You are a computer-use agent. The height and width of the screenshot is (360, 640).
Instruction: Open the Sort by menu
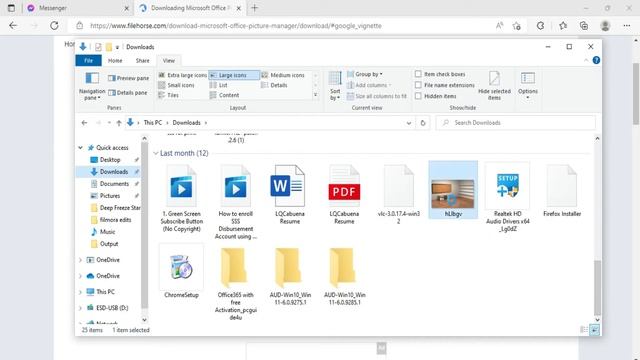tap(335, 87)
